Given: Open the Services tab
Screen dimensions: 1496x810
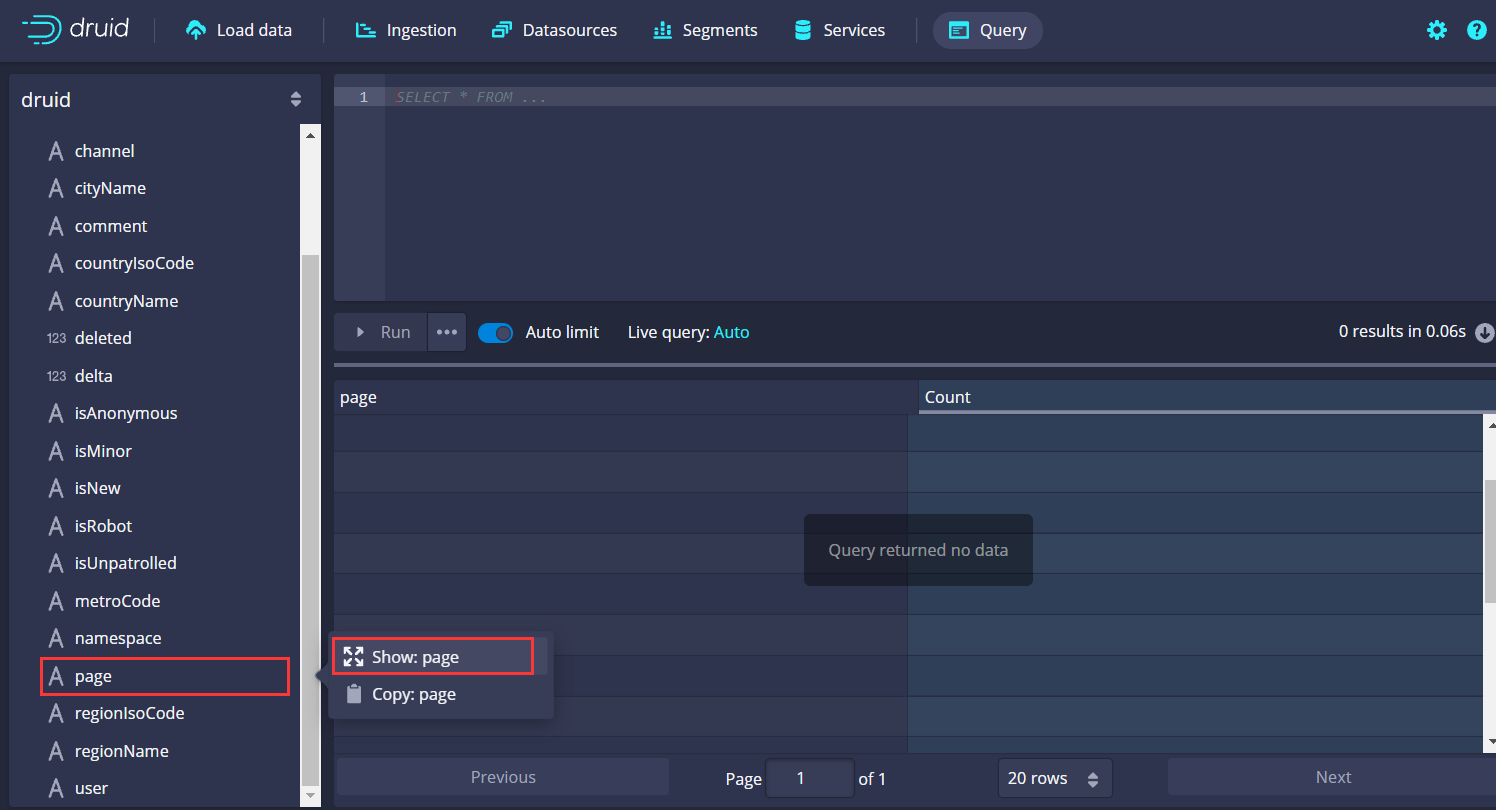Looking at the screenshot, I should 839,30.
